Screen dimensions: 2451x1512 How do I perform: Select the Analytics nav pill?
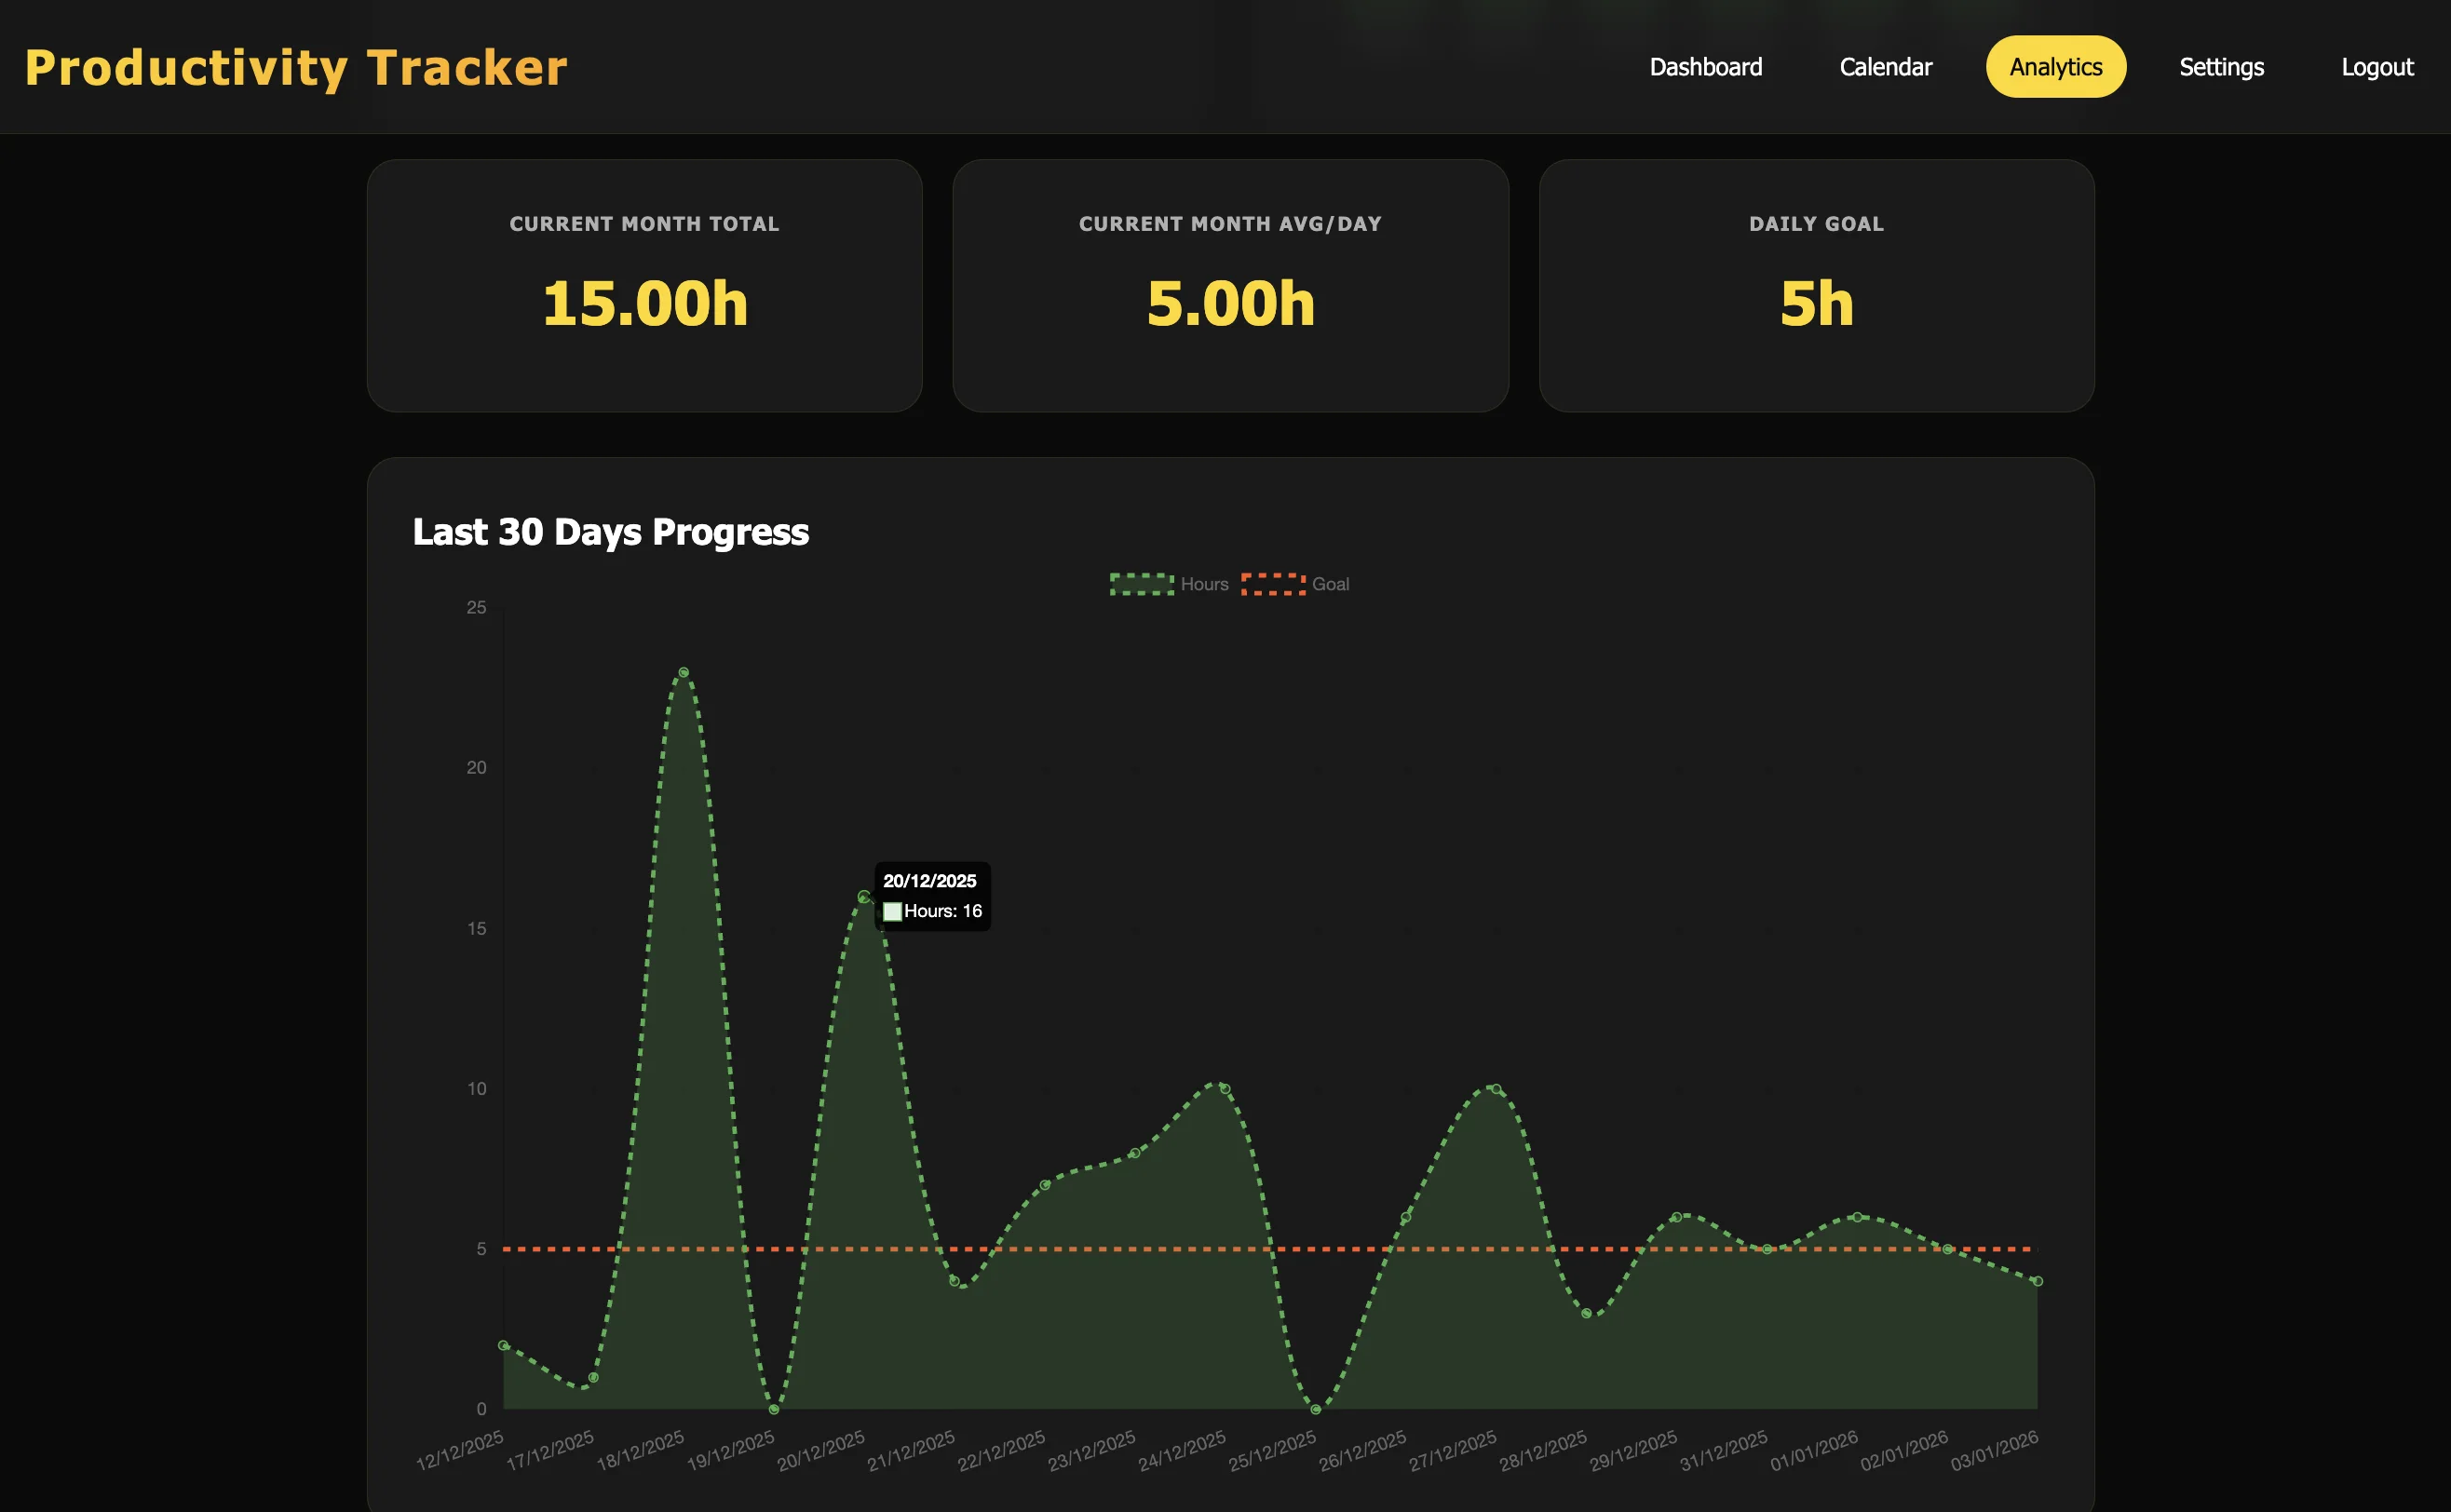(2055, 67)
